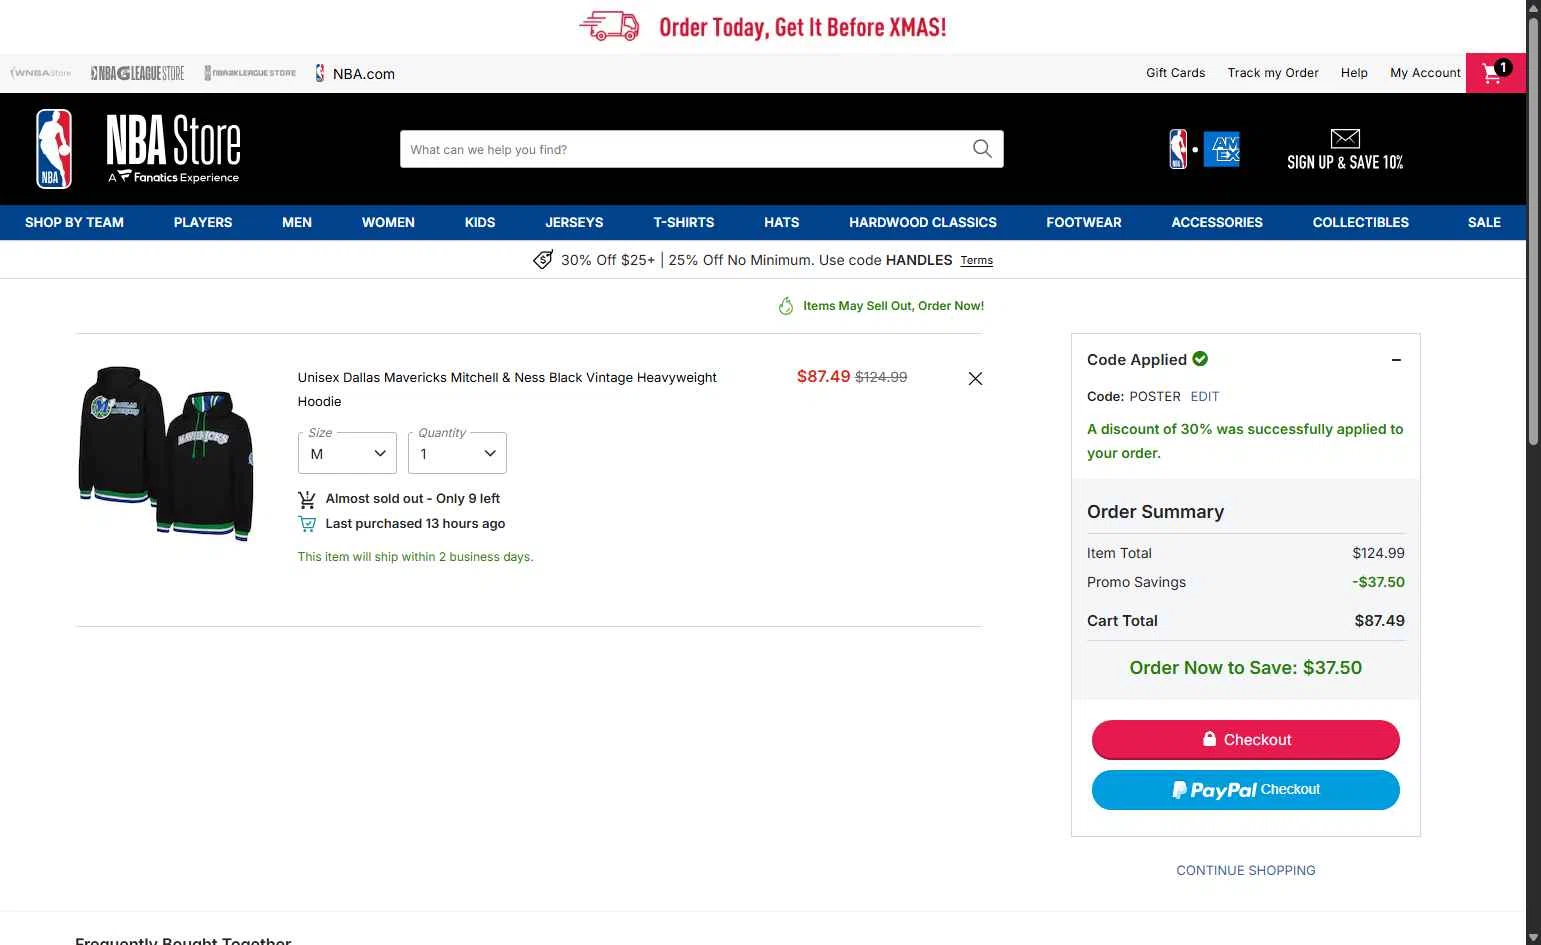Open My Account link

pos(1425,73)
